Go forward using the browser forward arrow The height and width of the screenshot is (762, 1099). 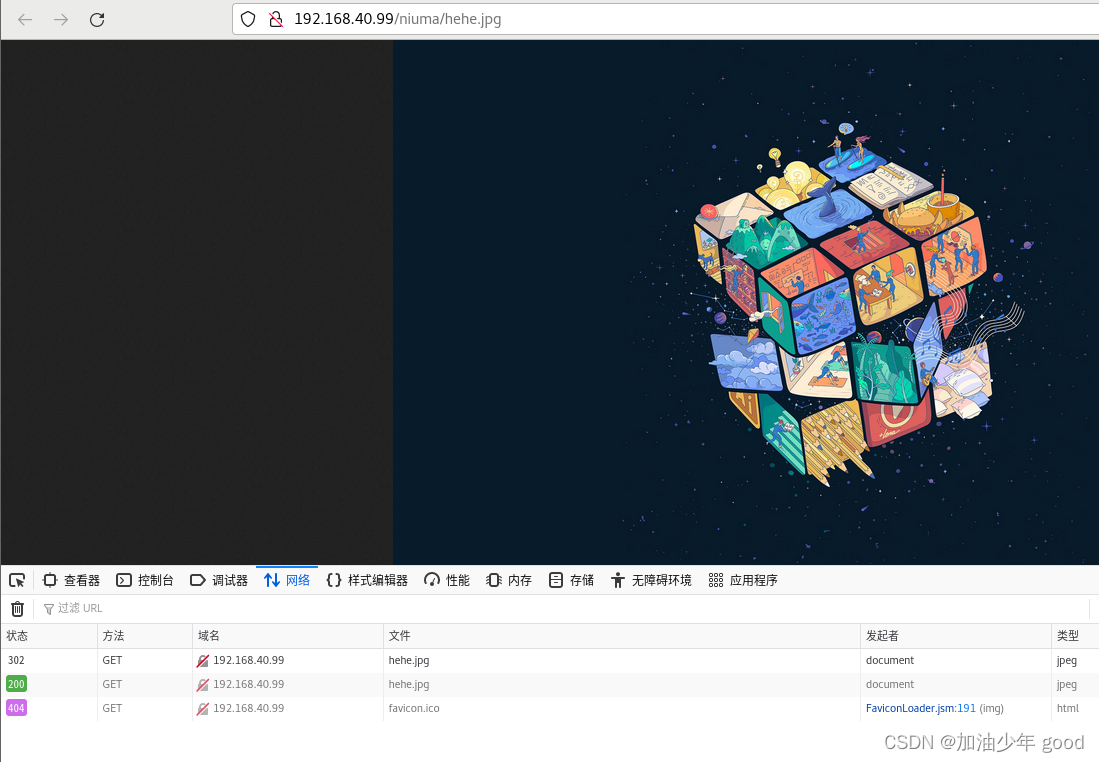[61, 20]
